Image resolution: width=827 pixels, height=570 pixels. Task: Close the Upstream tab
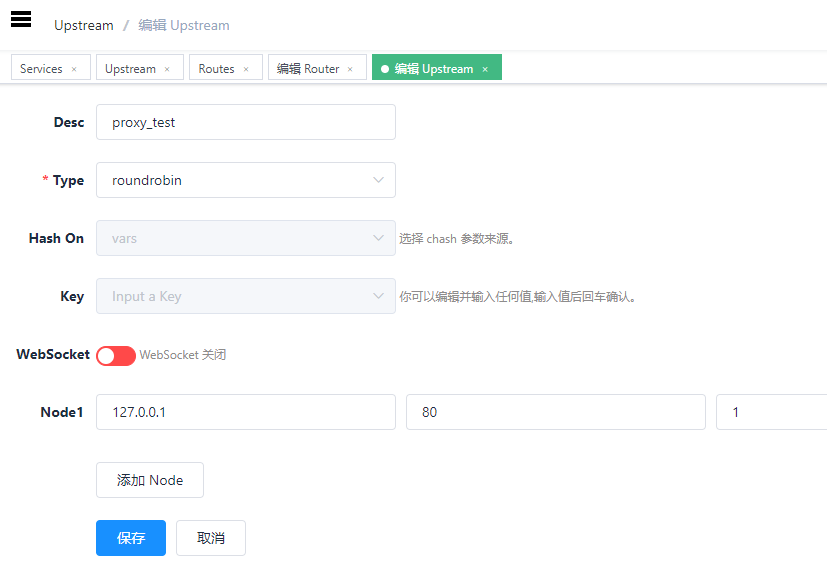(x=167, y=69)
